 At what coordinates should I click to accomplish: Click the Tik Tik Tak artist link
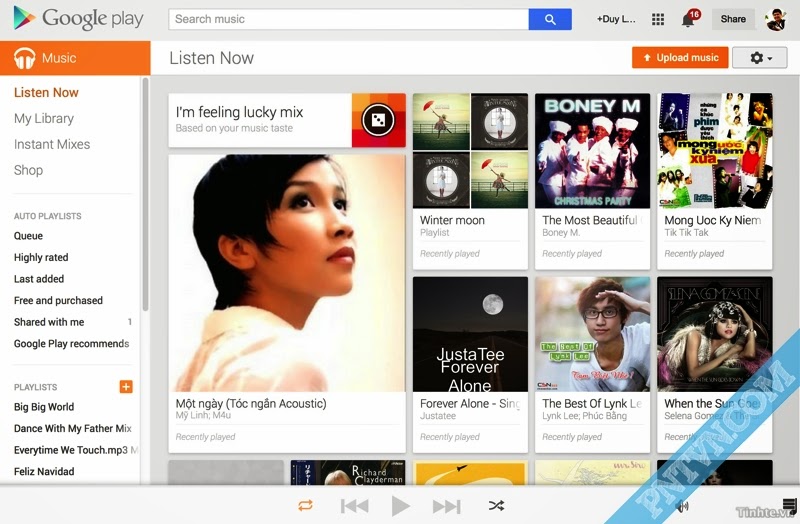[x=686, y=233]
